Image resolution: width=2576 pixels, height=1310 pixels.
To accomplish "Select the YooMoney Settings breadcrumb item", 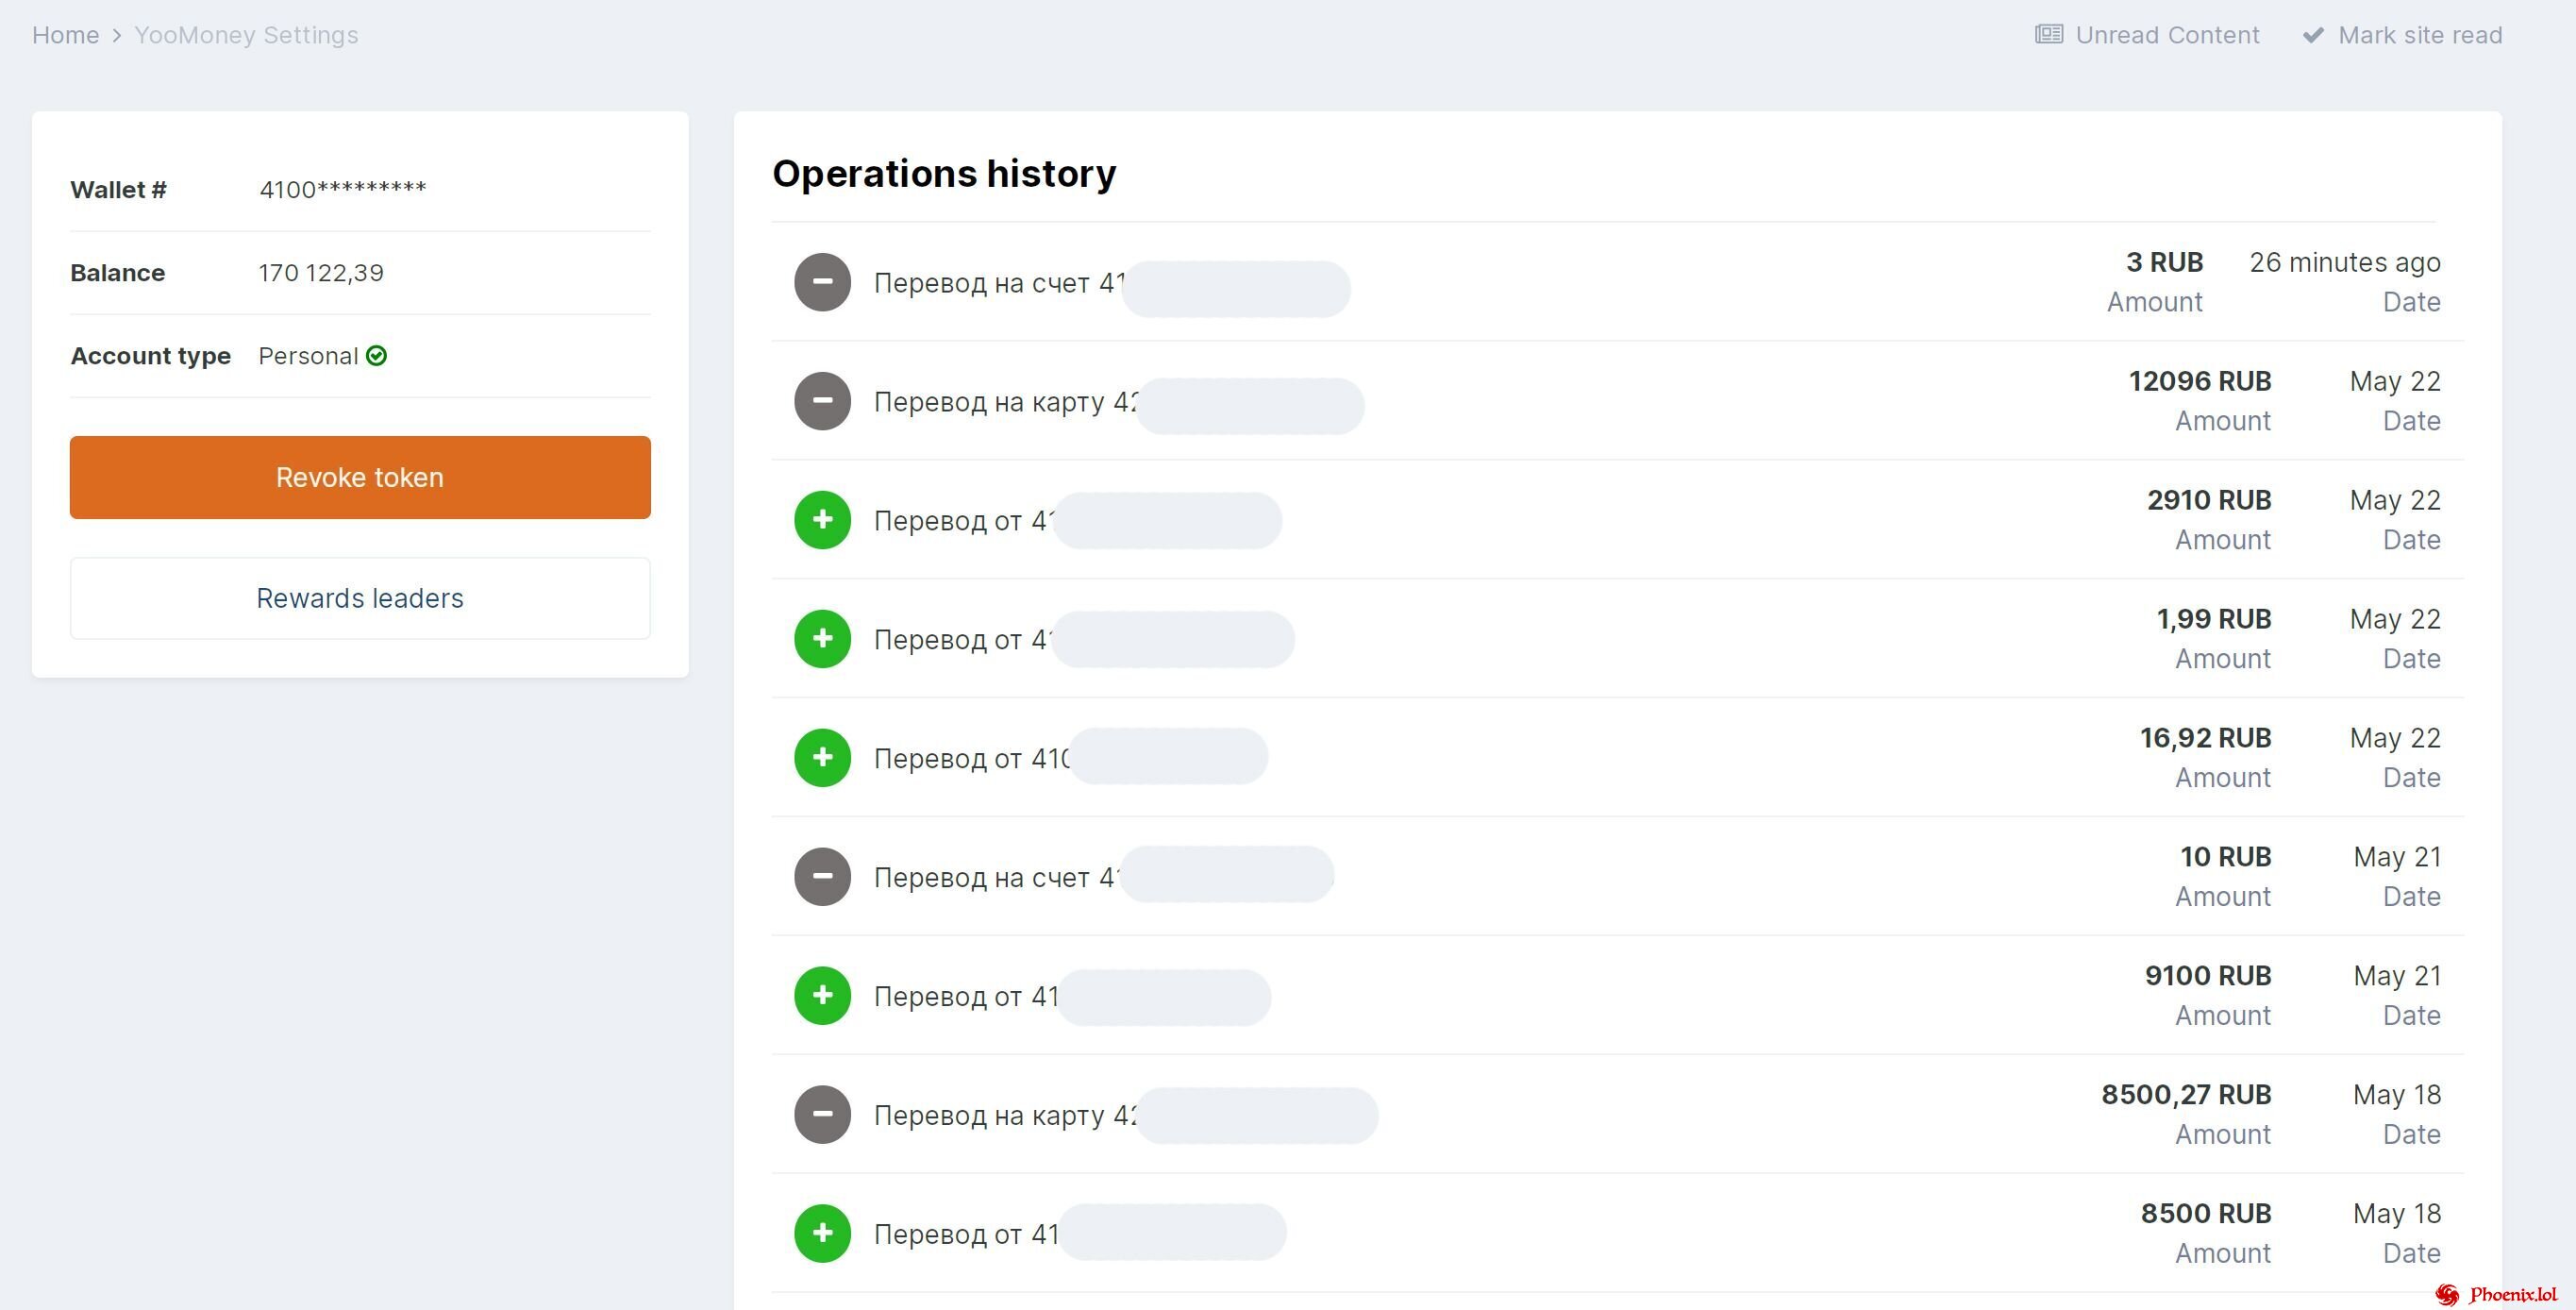I will pyautogui.click(x=247, y=34).
